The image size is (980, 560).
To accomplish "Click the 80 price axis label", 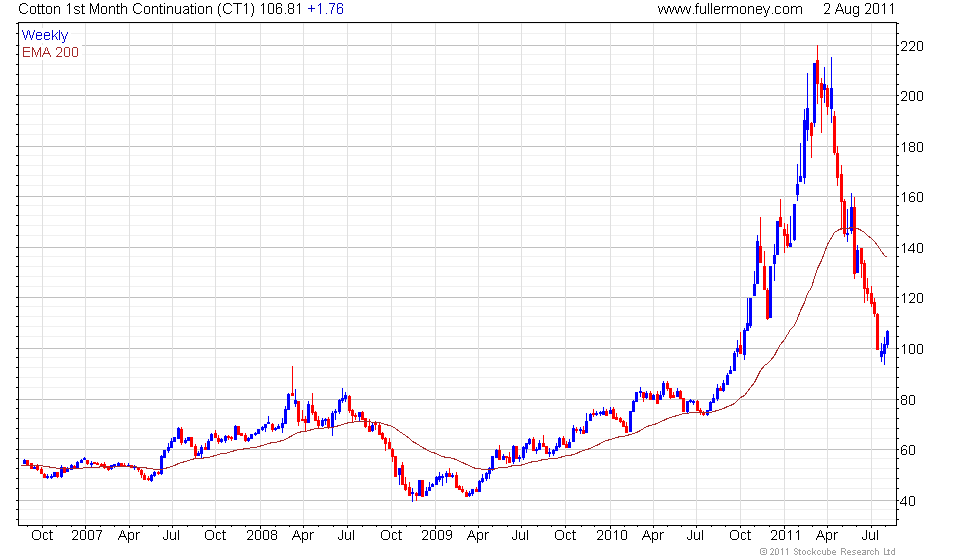I will (x=908, y=400).
